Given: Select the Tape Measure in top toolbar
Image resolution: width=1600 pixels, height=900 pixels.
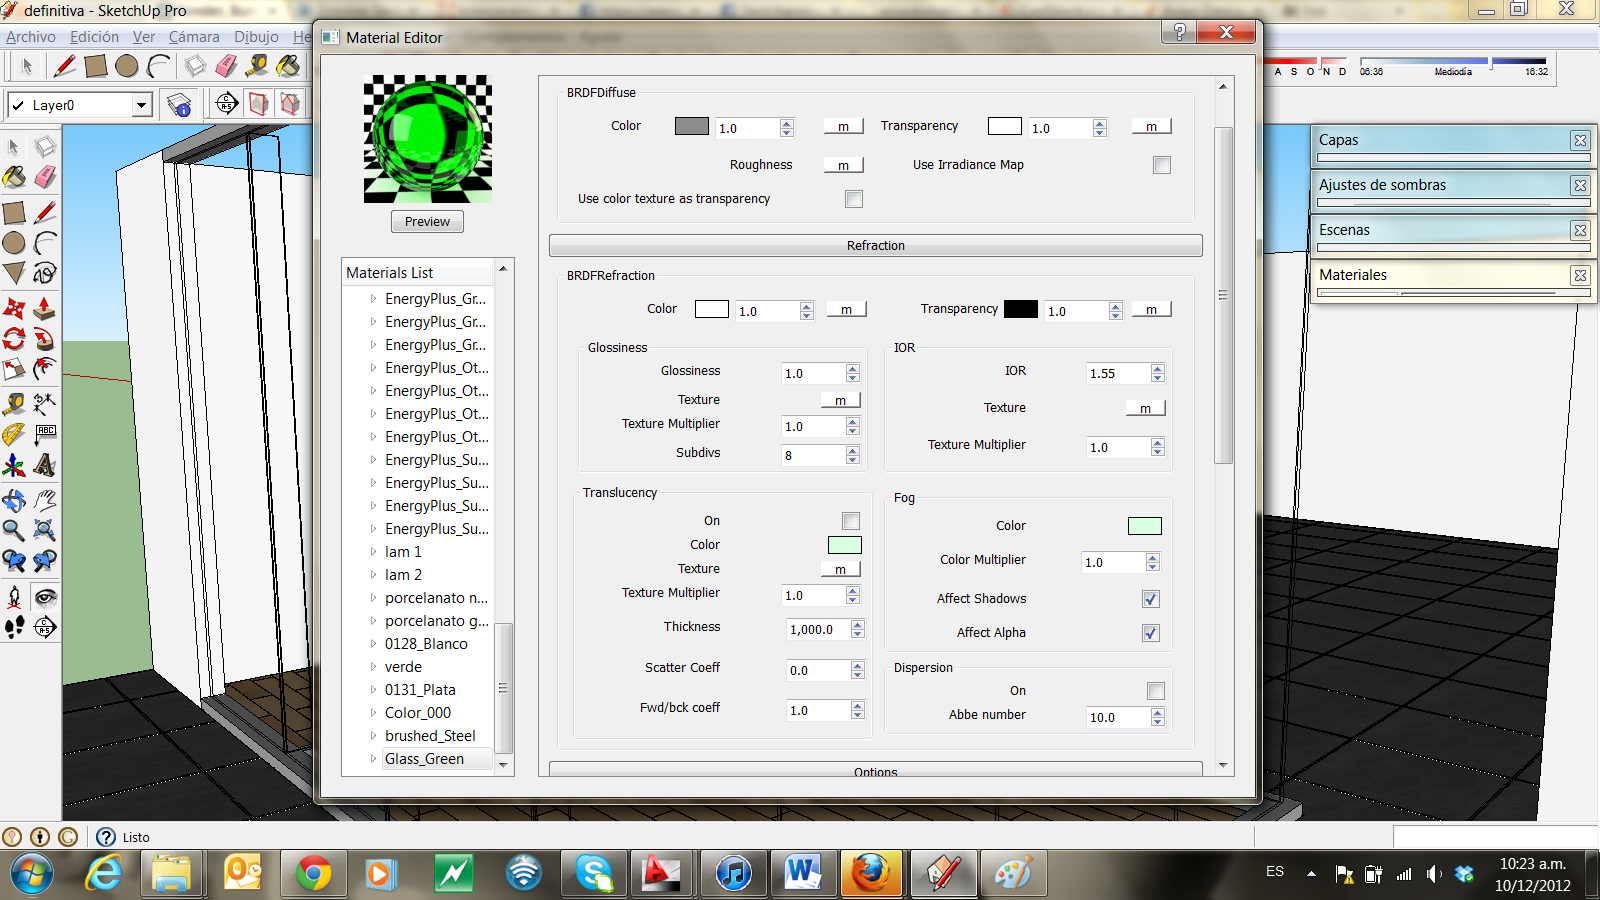Looking at the screenshot, I should (257, 66).
